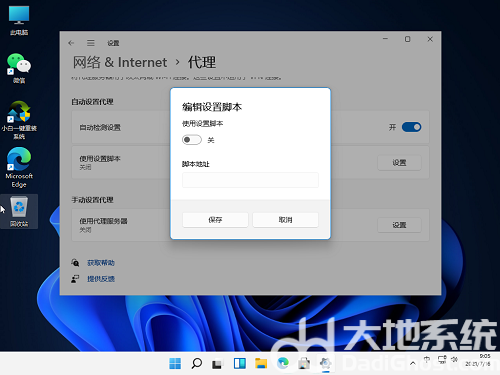Click 网络 & Internet breadcrumb
500x375 pixels.
(x=120, y=62)
